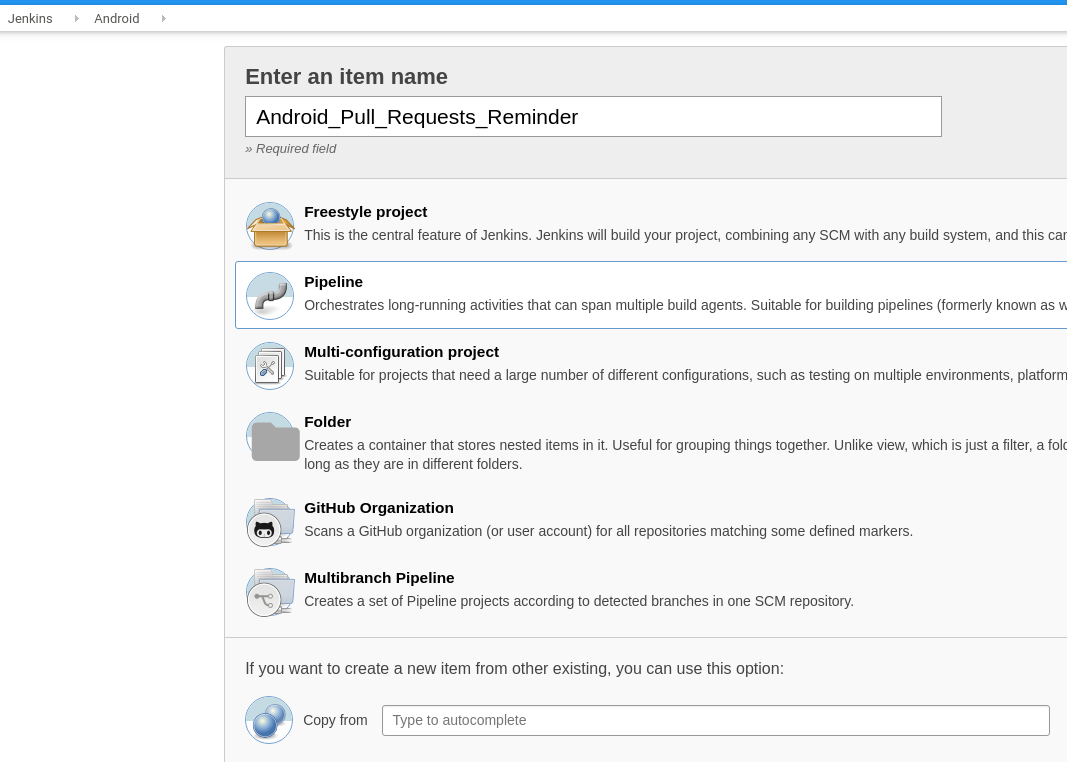Viewport: 1067px width, 762px height.
Task: Click the Freestyle project box icon
Action: click(x=270, y=226)
